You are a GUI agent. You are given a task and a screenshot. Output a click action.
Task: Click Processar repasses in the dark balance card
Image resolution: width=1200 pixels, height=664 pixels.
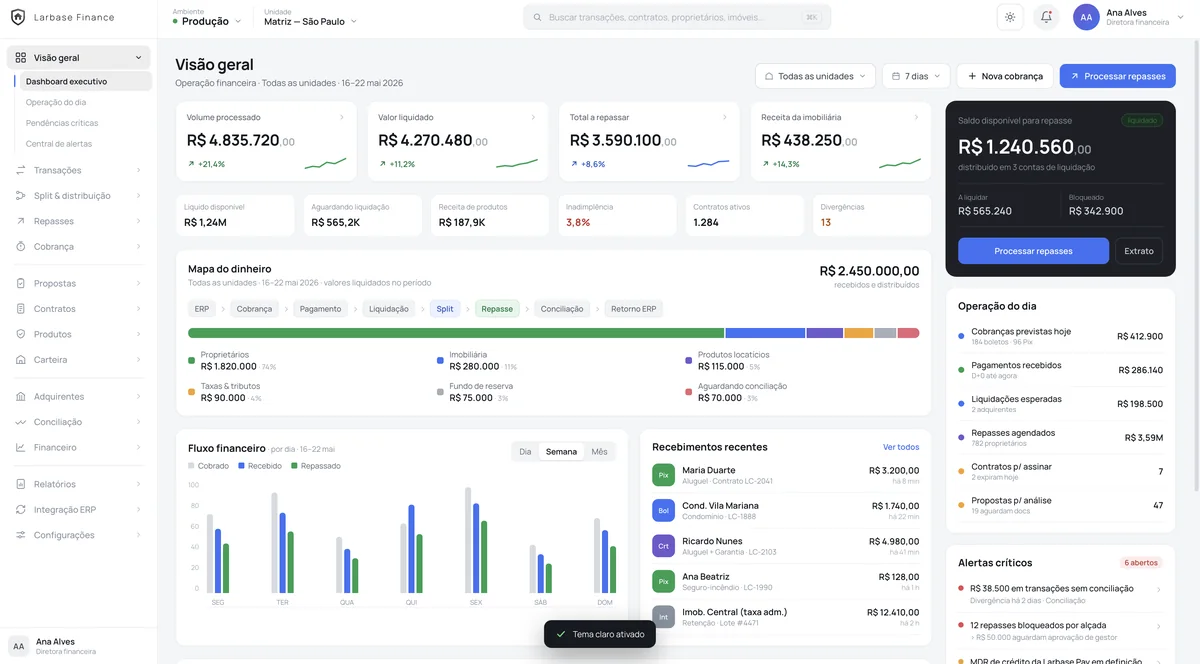point(1033,251)
